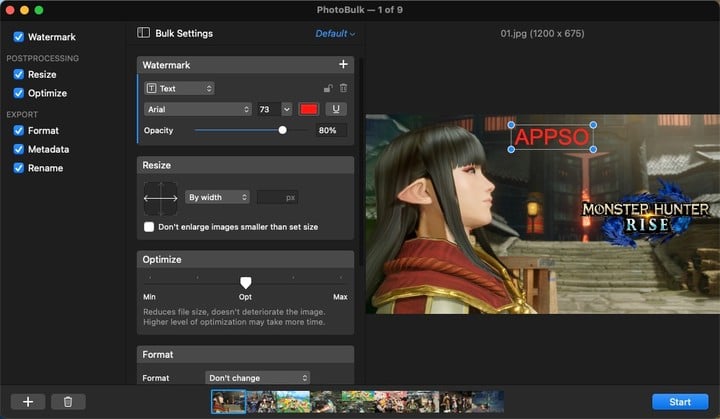The height and width of the screenshot is (419, 720).
Task: Open the Arial font dropdown
Action: pos(198,109)
